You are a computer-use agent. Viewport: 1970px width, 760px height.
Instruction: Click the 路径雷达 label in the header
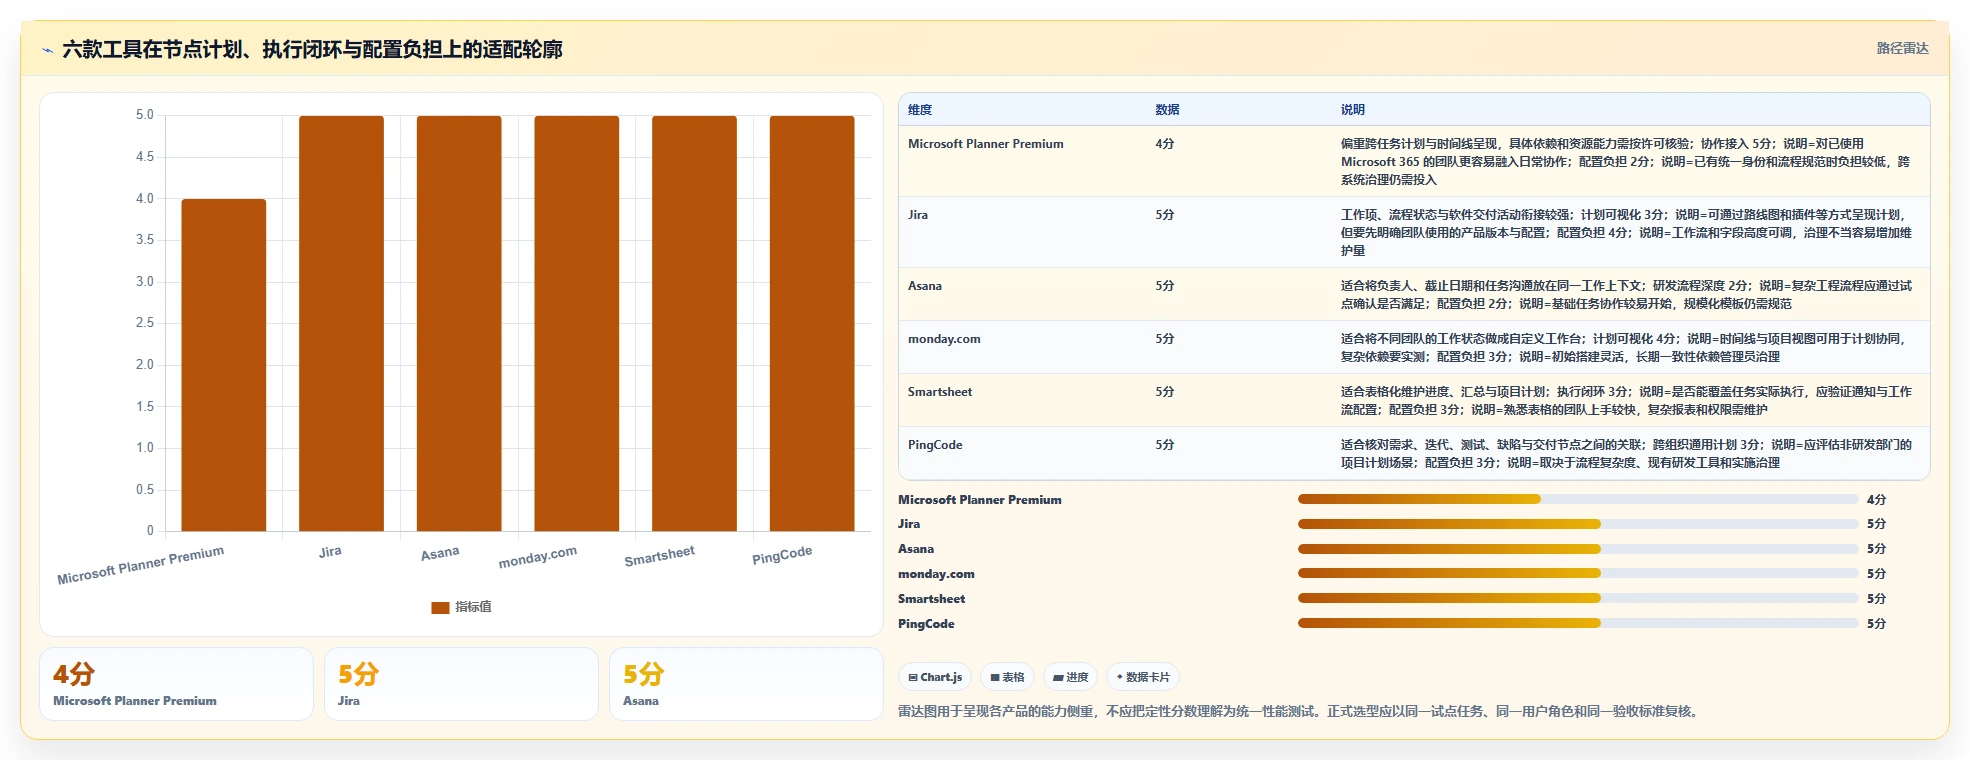(x=1902, y=48)
